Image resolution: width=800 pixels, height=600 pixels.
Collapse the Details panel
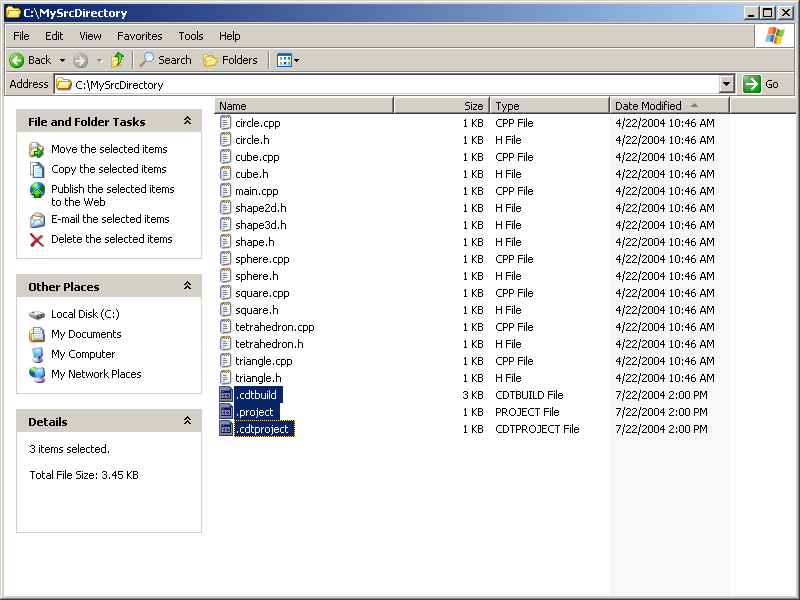point(187,421)
